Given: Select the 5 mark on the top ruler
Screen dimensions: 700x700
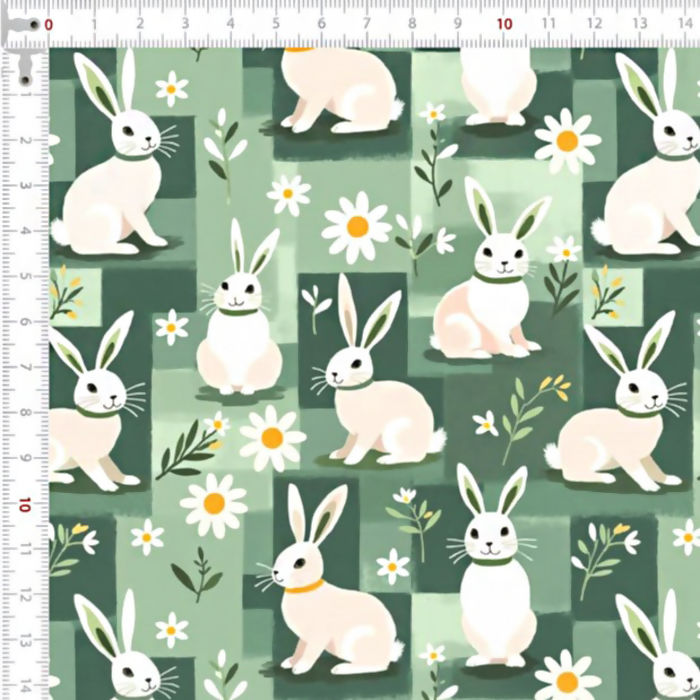Looking at the screenshot, I should point(276,24).
